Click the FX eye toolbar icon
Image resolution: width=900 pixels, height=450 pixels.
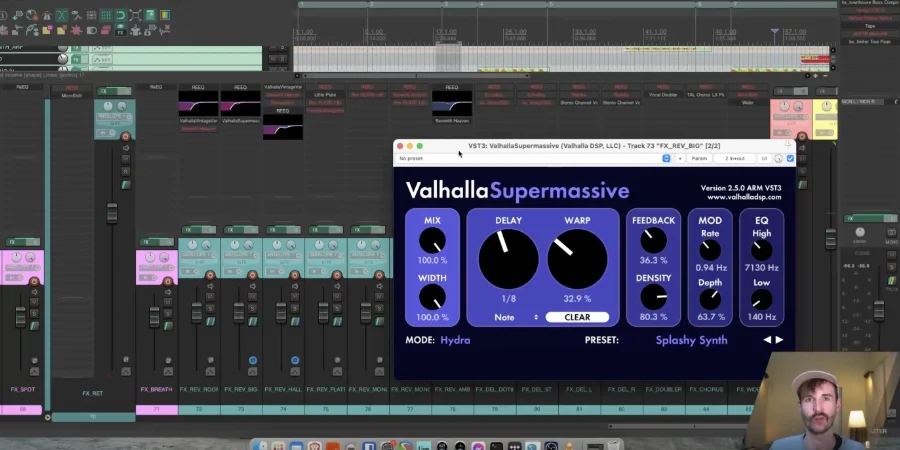(121, 29)
